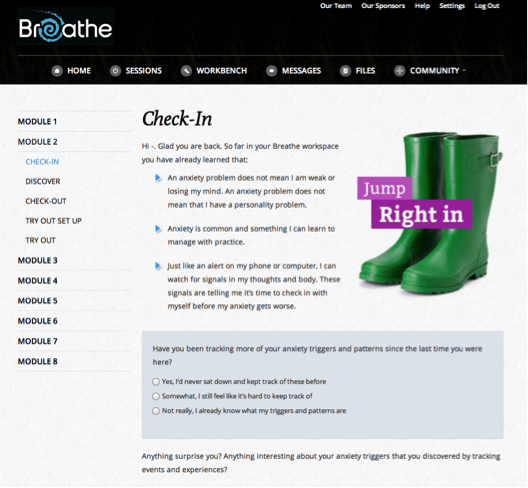The image size is (528, 488).
Task: Click the Files document icon
Action: (345, 71)
